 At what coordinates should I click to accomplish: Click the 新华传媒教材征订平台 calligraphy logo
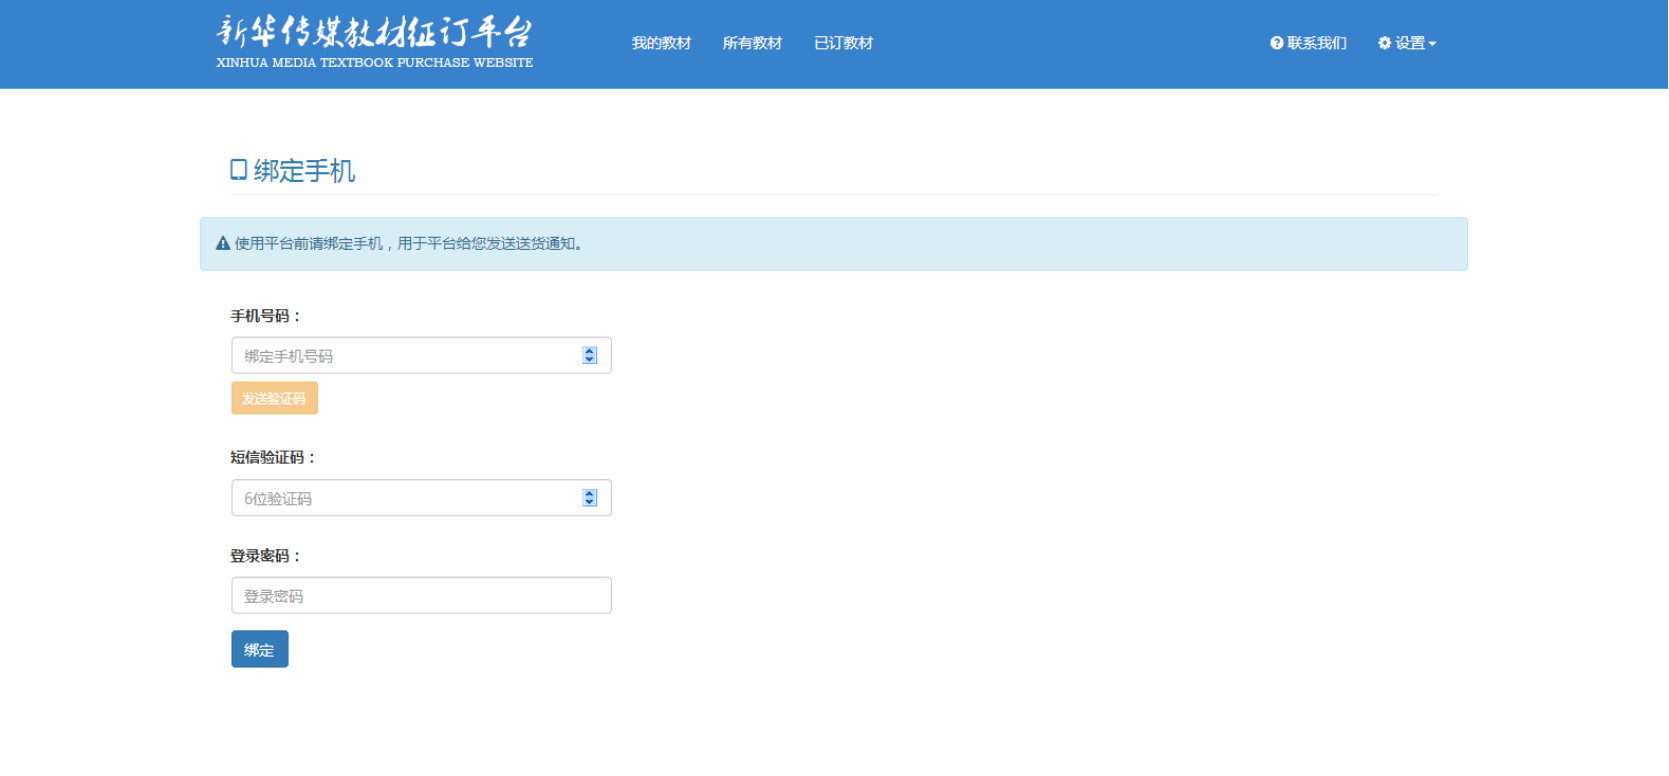pyautogui.click(x=374, y=32)
